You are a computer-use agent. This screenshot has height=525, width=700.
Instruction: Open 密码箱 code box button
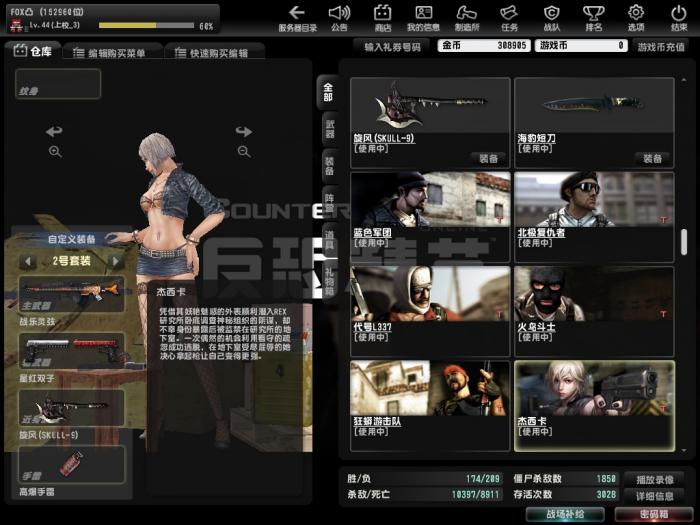point(654,514)
